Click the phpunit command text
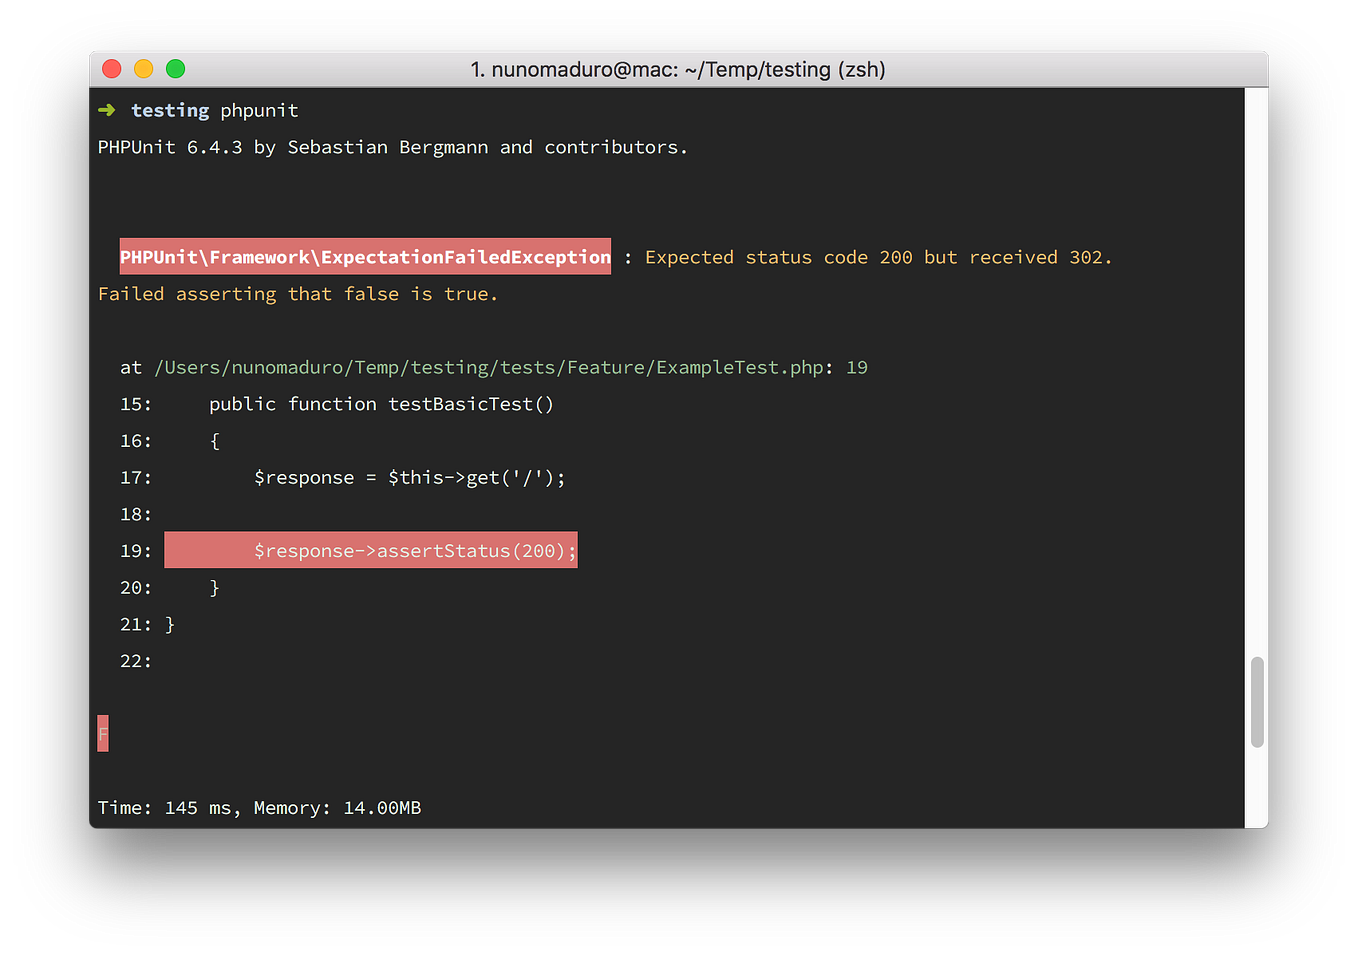The image size is (1358, 956). coord(259,110)
